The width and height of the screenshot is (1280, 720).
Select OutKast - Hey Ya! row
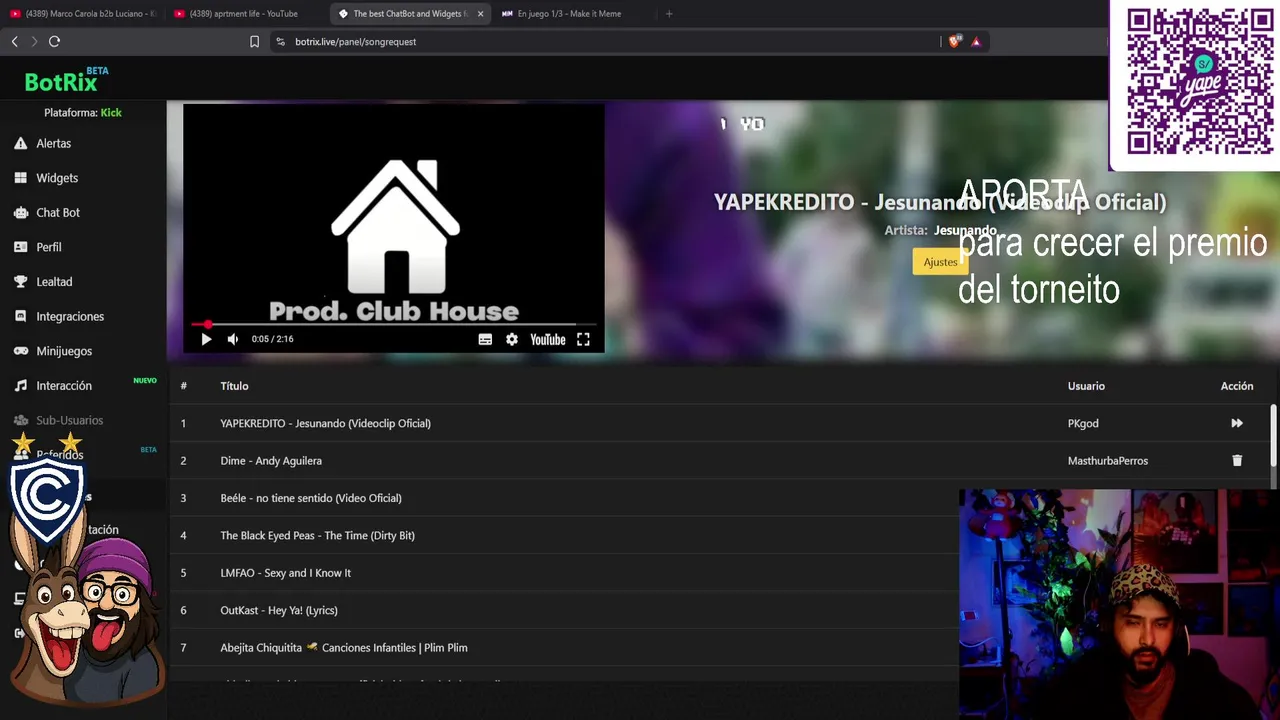point(564,610)
